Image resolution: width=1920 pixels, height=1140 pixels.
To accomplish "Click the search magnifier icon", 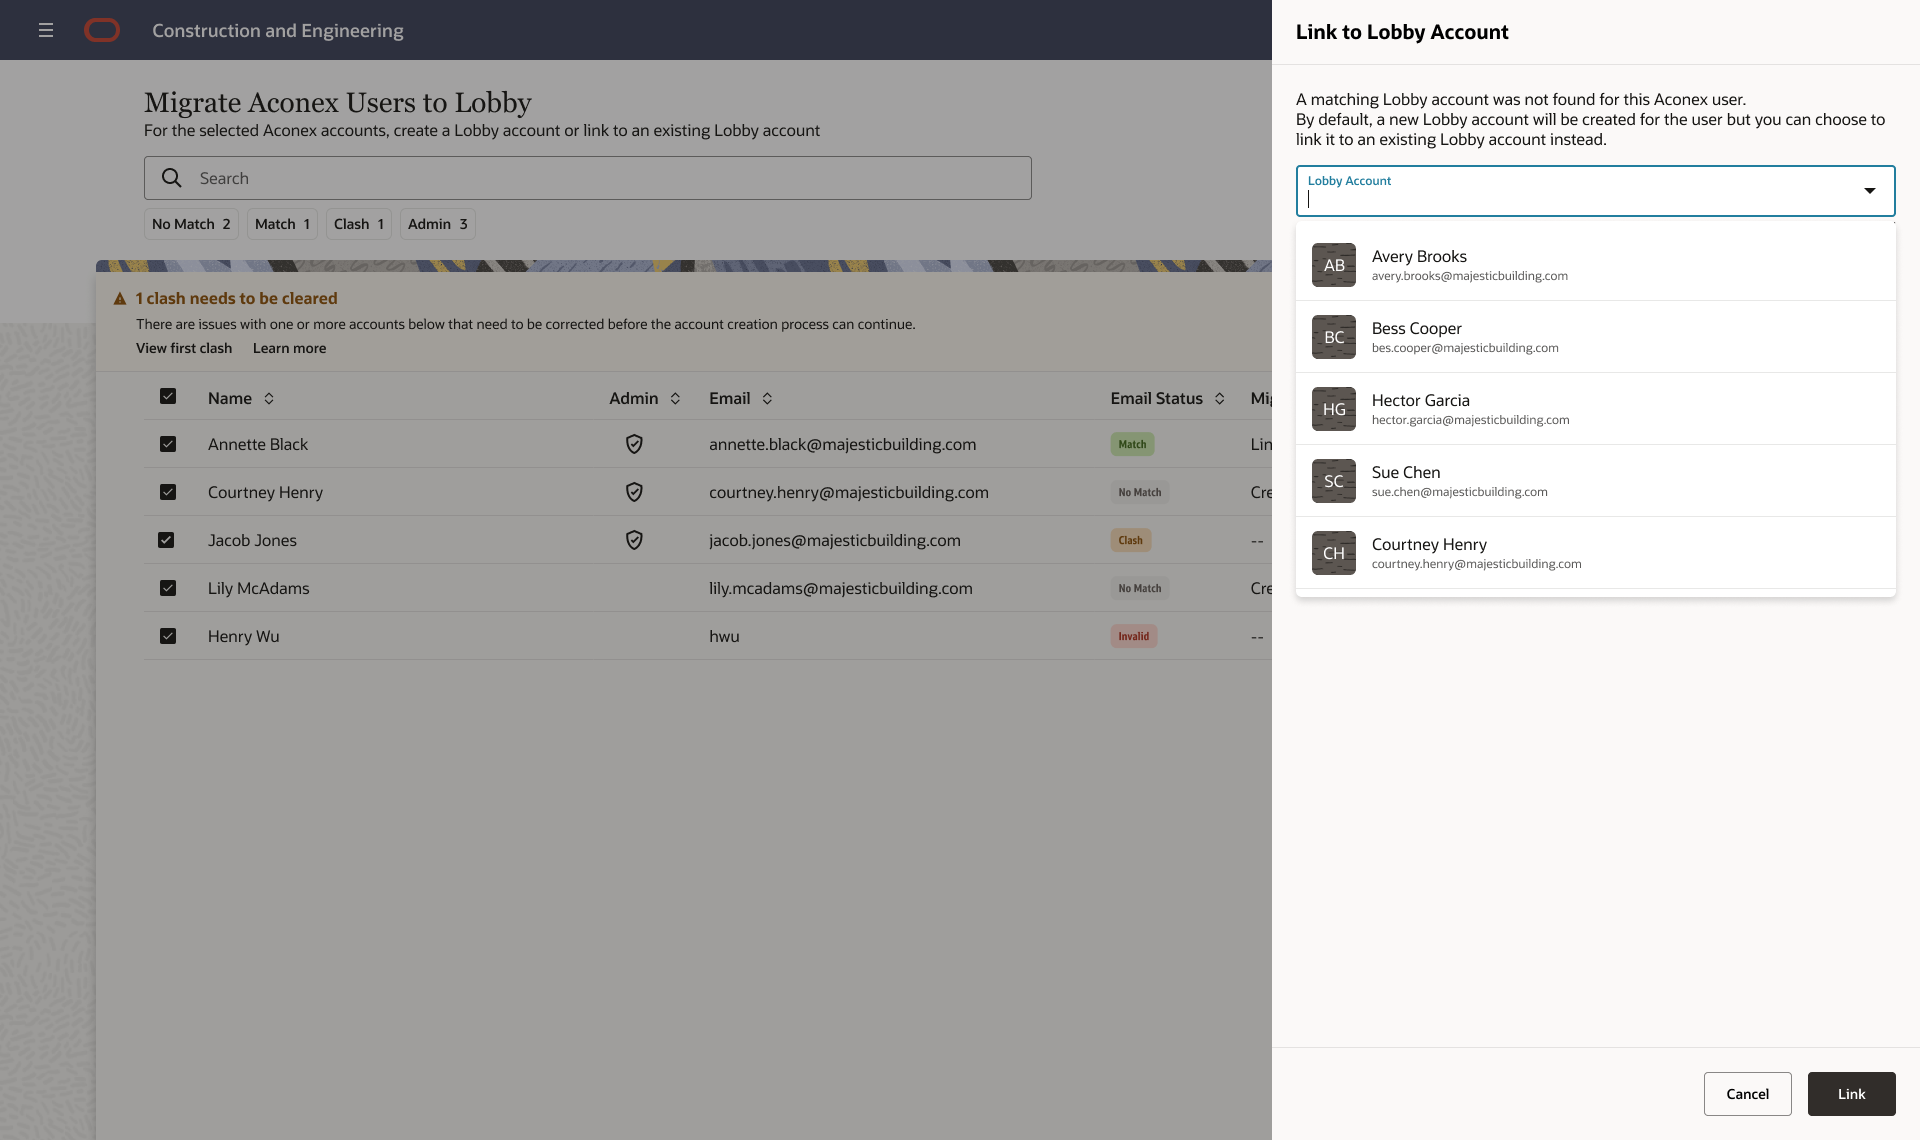I will coord(172,178).
